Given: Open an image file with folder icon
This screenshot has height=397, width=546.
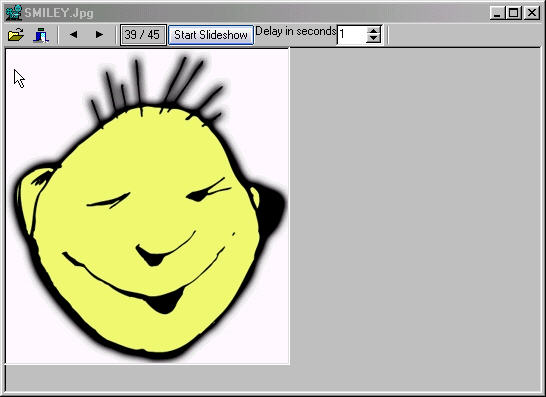Looking at the screenshot, I should point(16,34).
